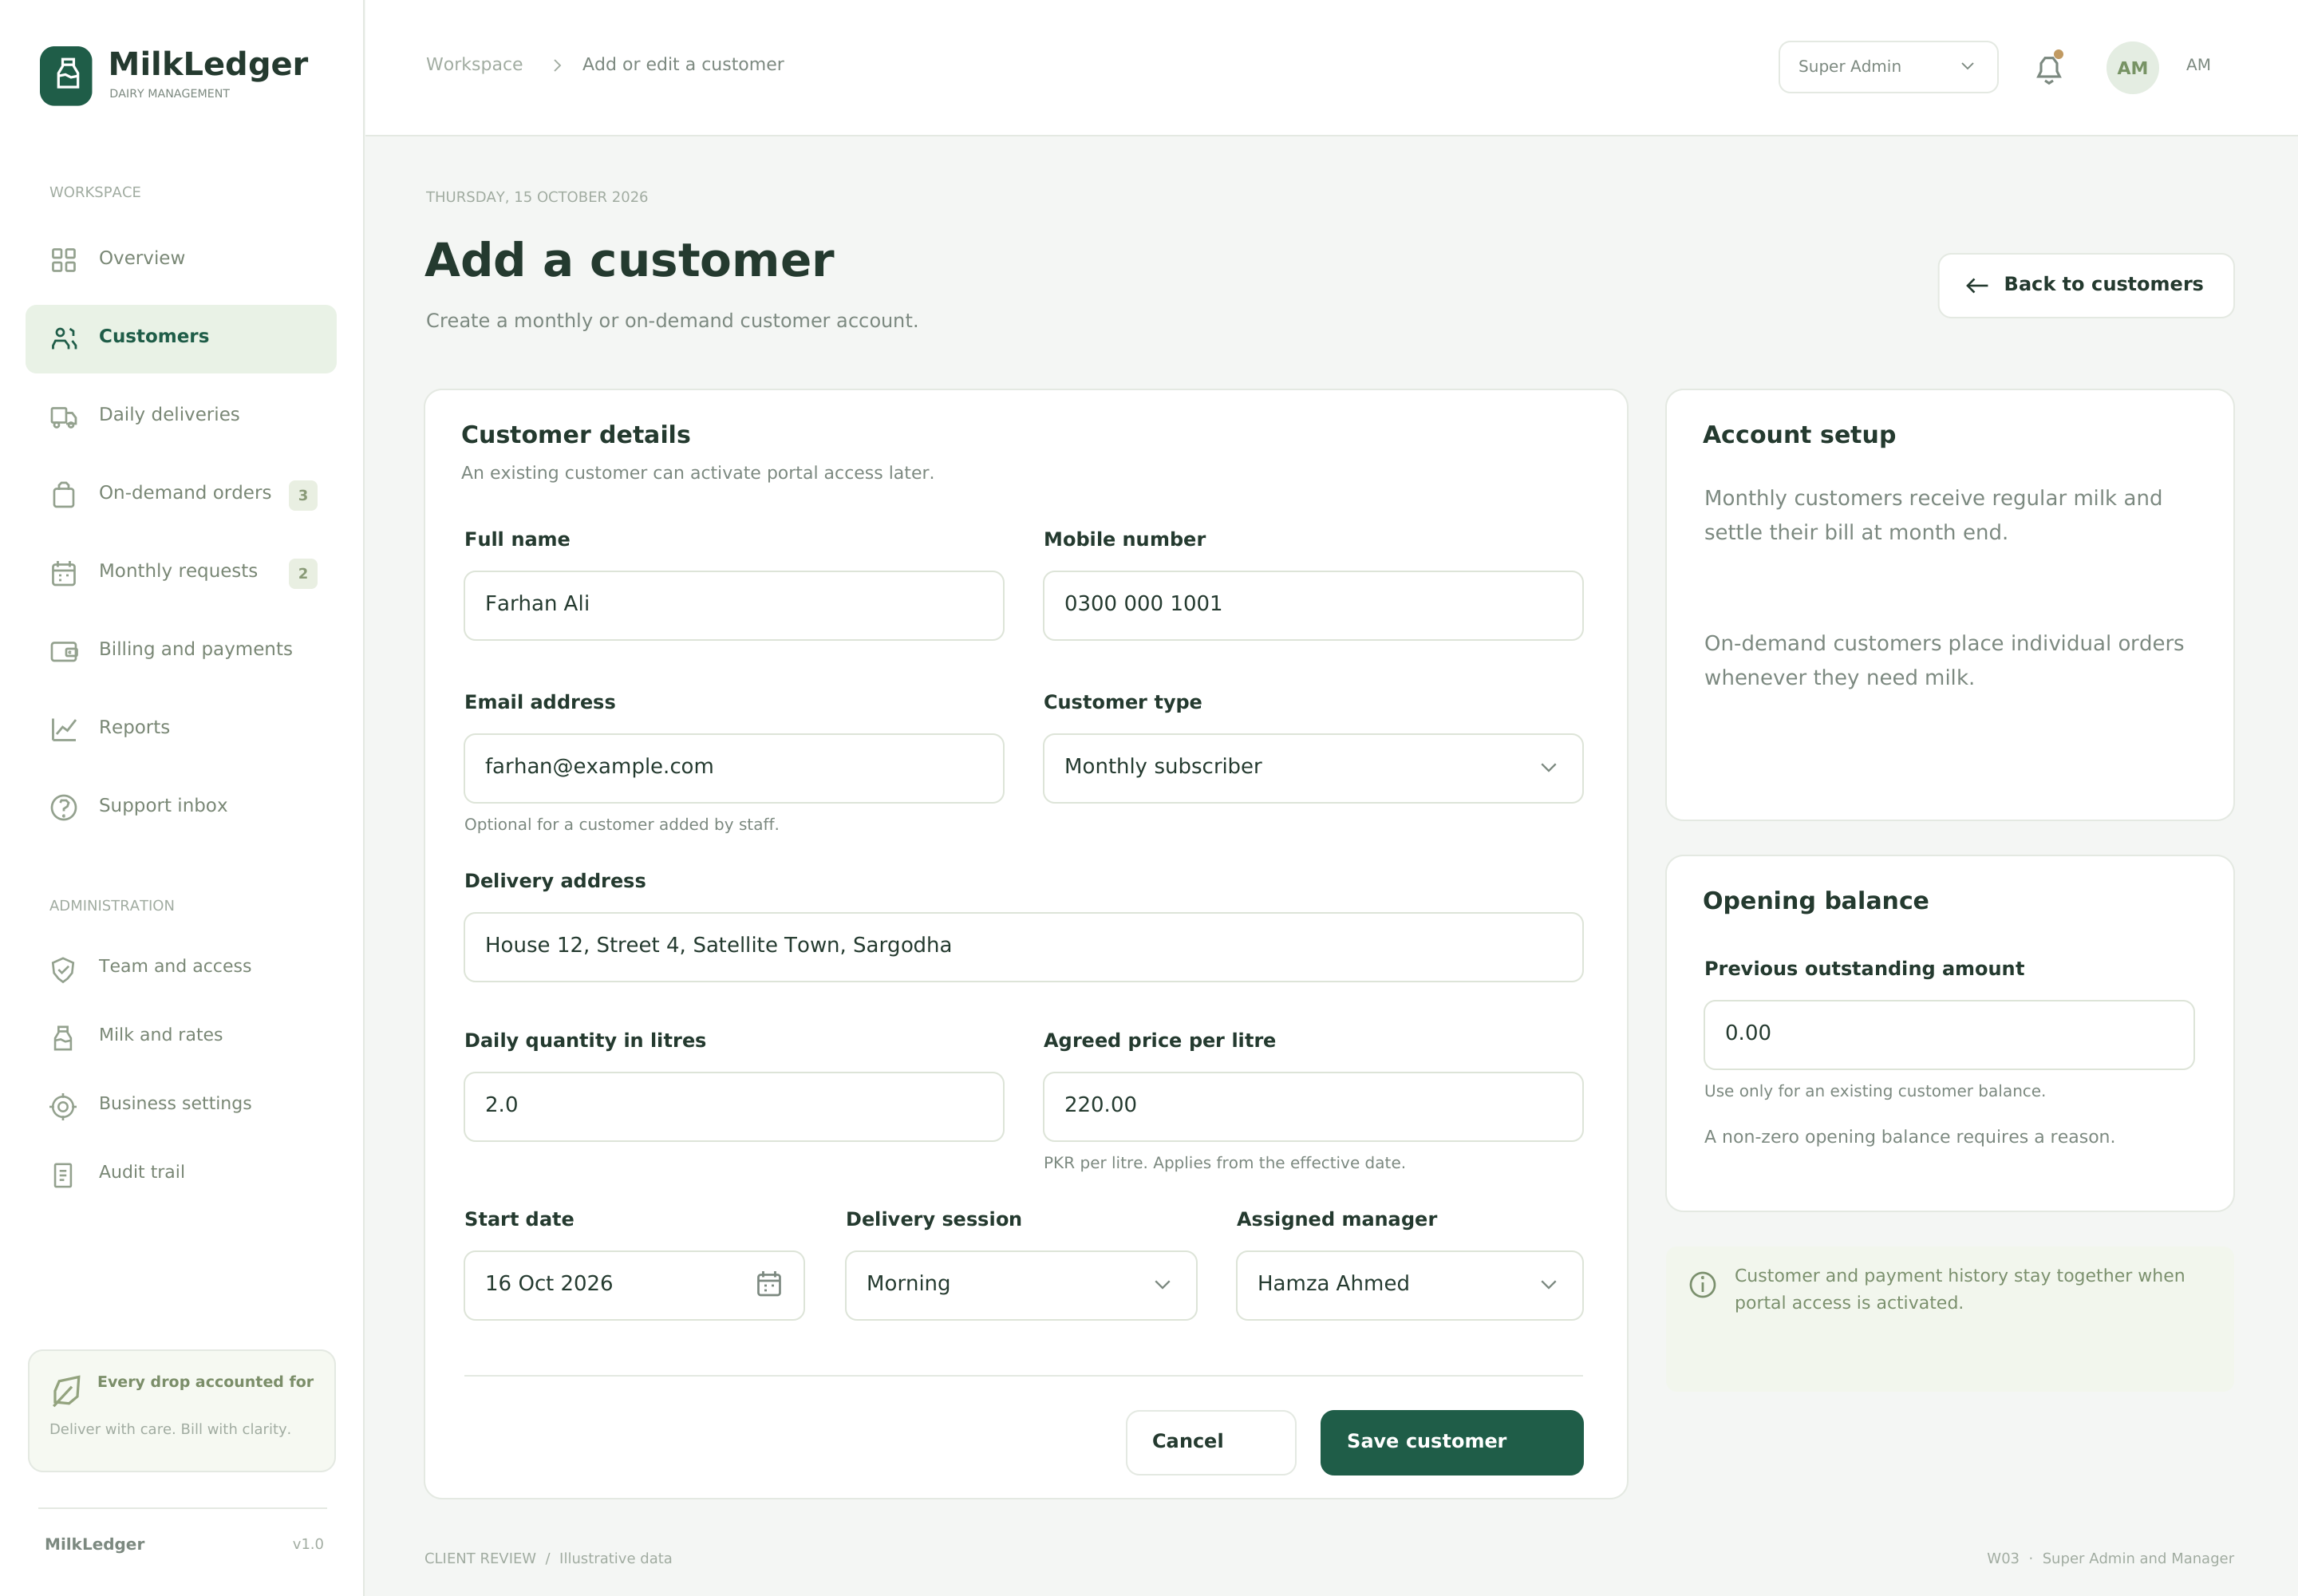This screenshot has width=2298, height=1596.
Task: Click the Email address input field
Action: [x=734, y=768]
